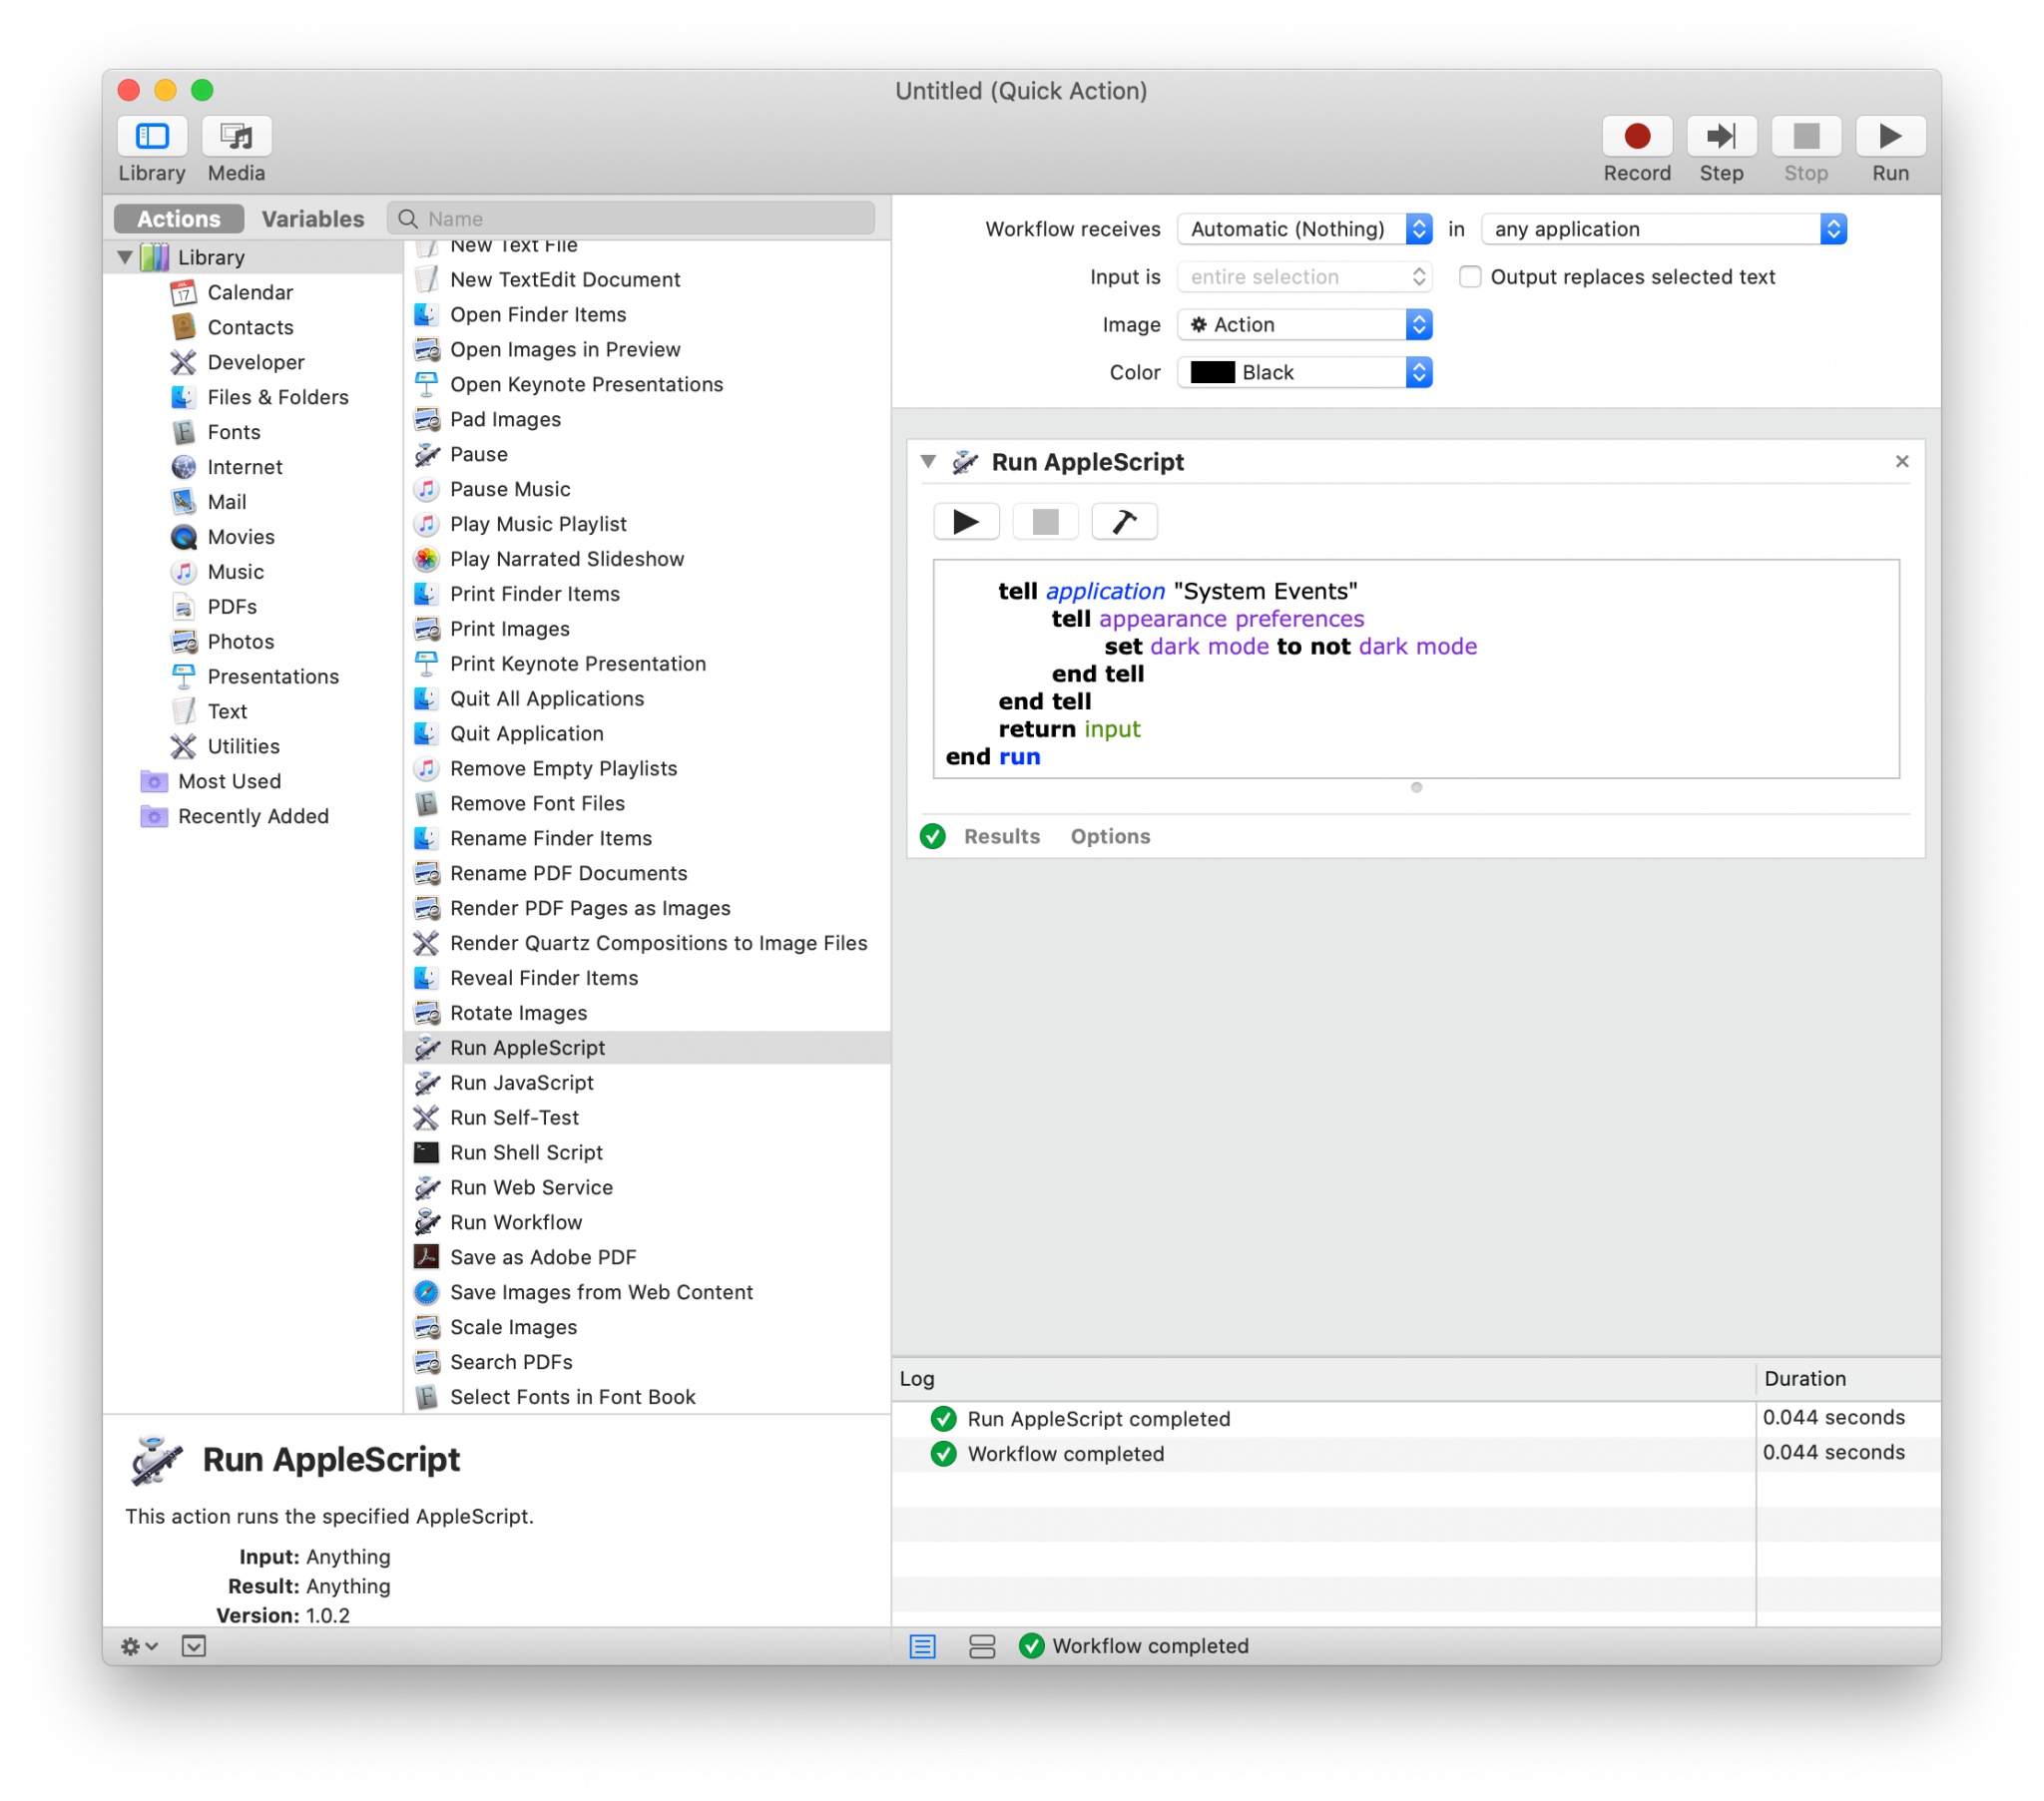Select the Utilities category
Screen dimensions: 2044x1801
click(244, 747)
